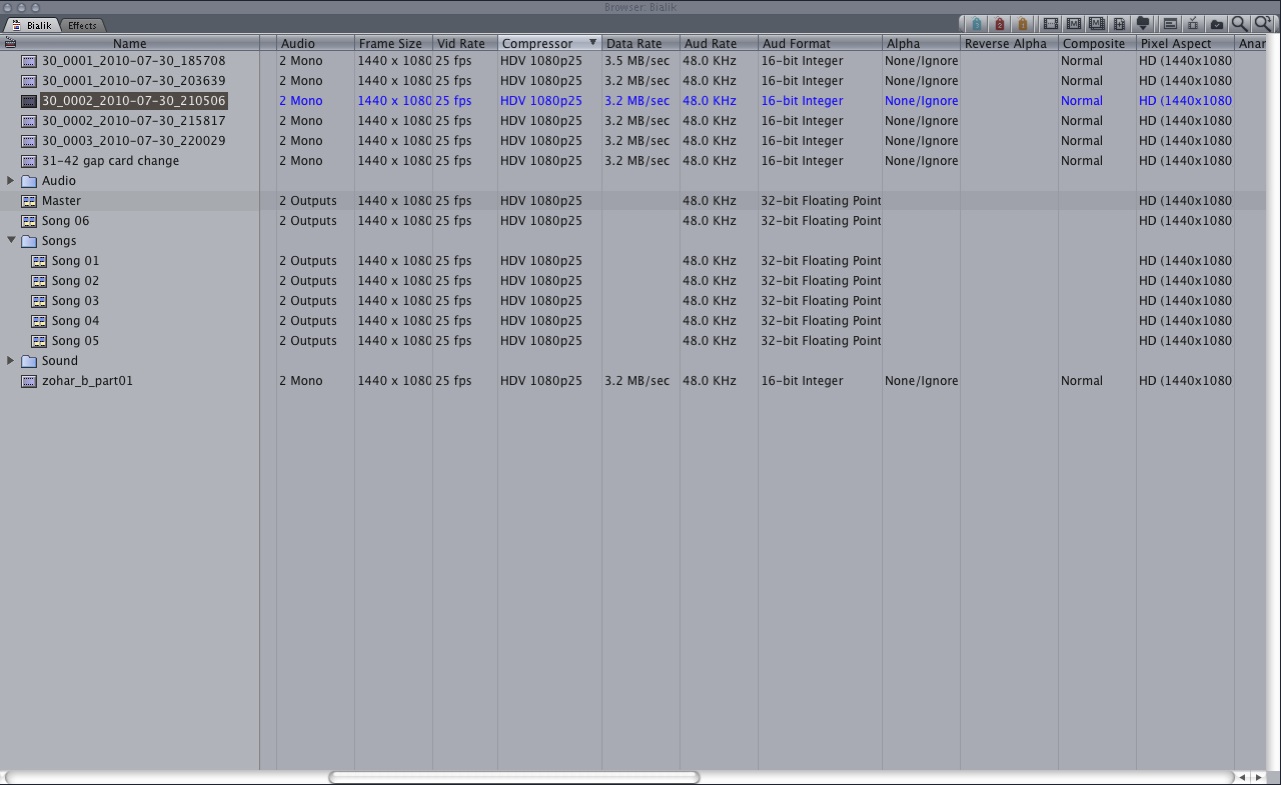Viewport: 1281px width, 785px height.
Task: Select the Master sequence
Action: tap(61, 201)
